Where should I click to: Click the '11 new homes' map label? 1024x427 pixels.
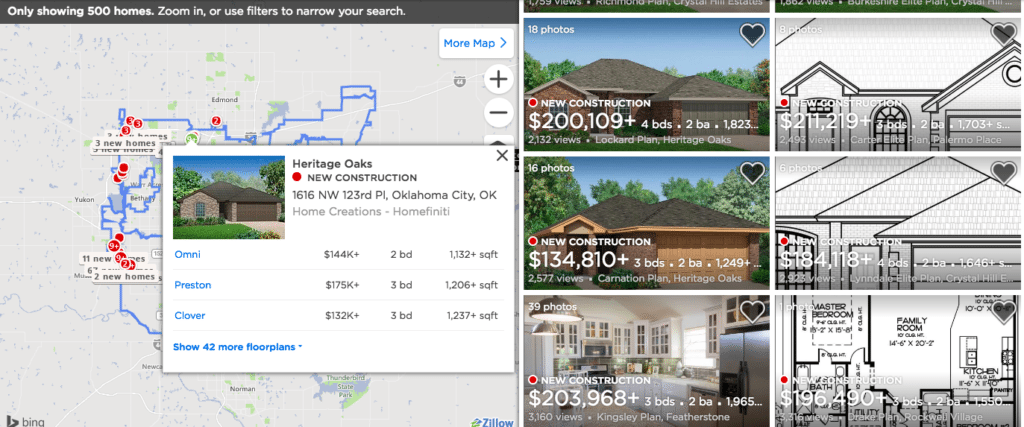click(x=114, y=259)
